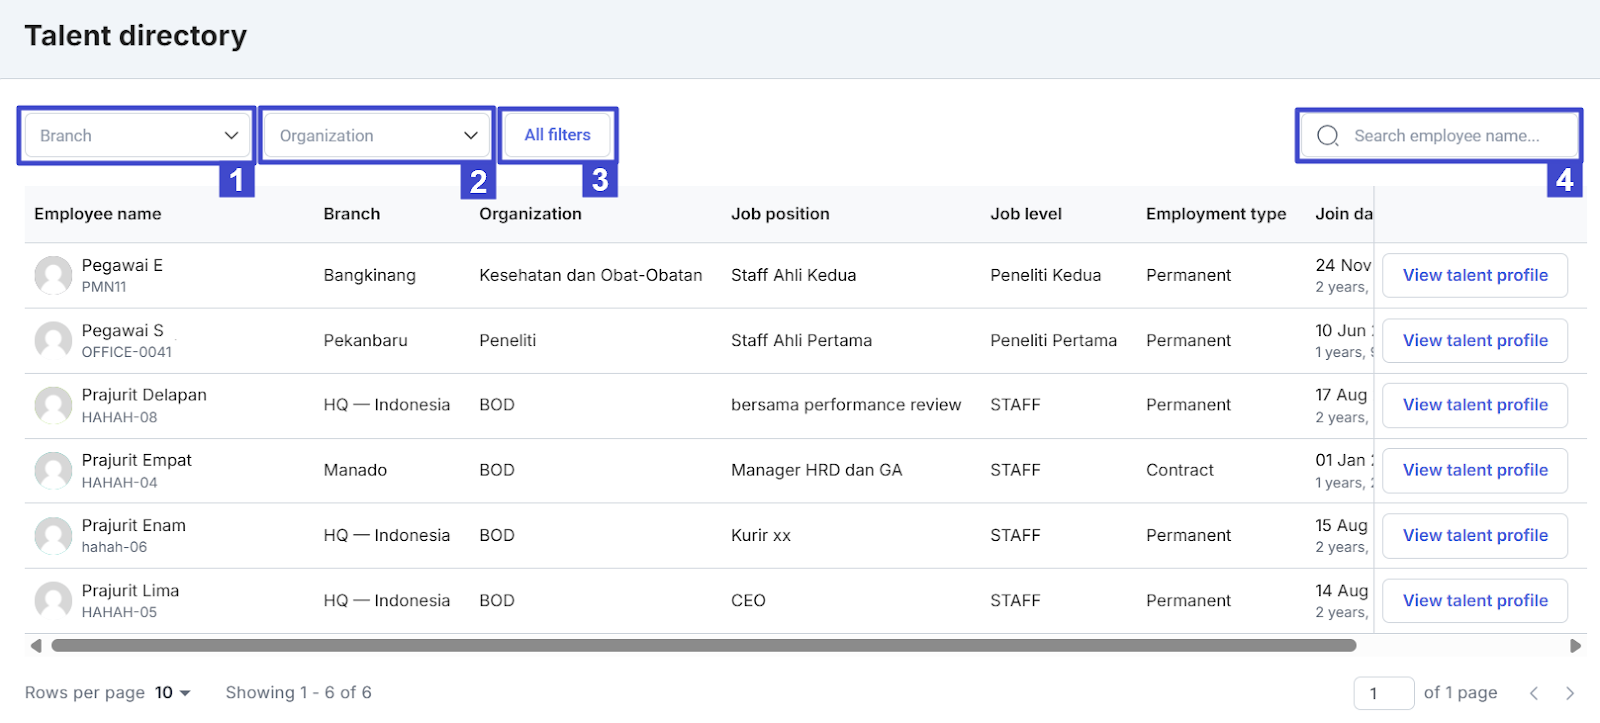
Task: Click the search magnifier icon
Action: tap(1327, 136)
